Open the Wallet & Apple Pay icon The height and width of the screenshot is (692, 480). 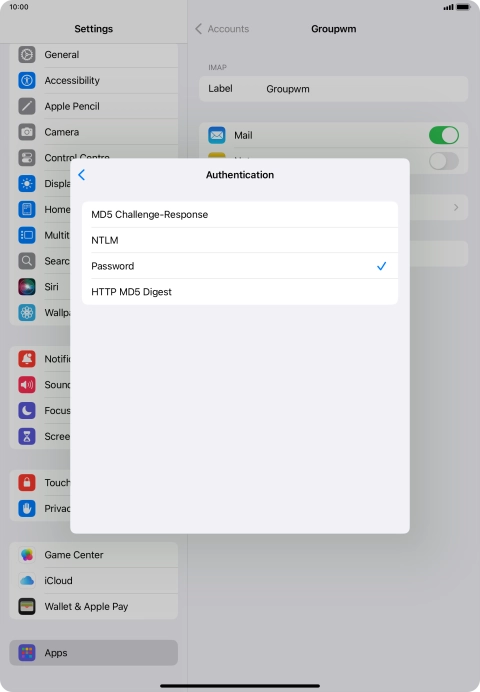click(x=27, y=606)
